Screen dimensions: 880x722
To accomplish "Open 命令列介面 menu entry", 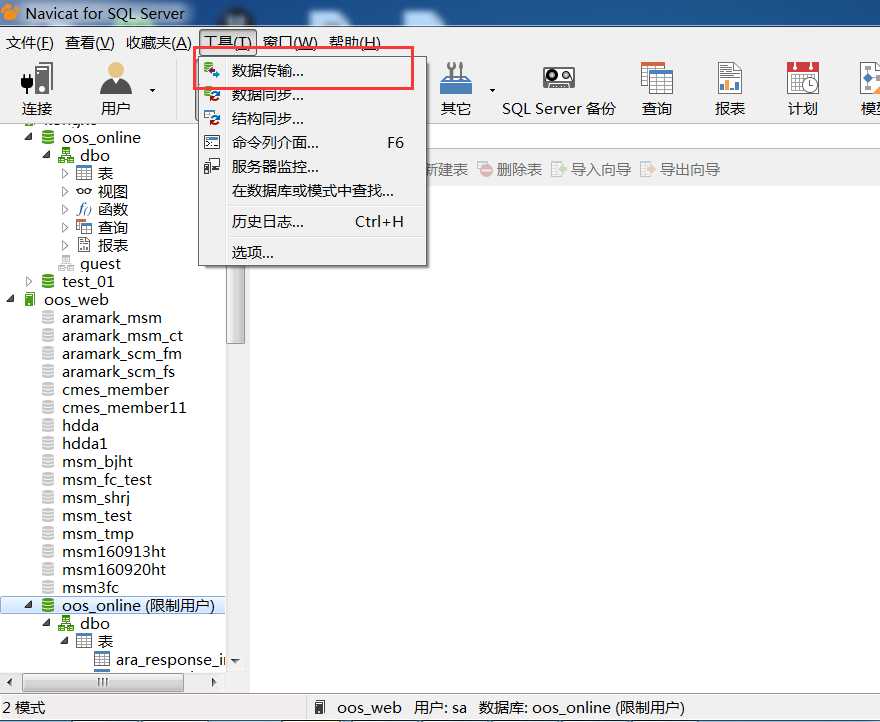I will (x=313, y=143).
